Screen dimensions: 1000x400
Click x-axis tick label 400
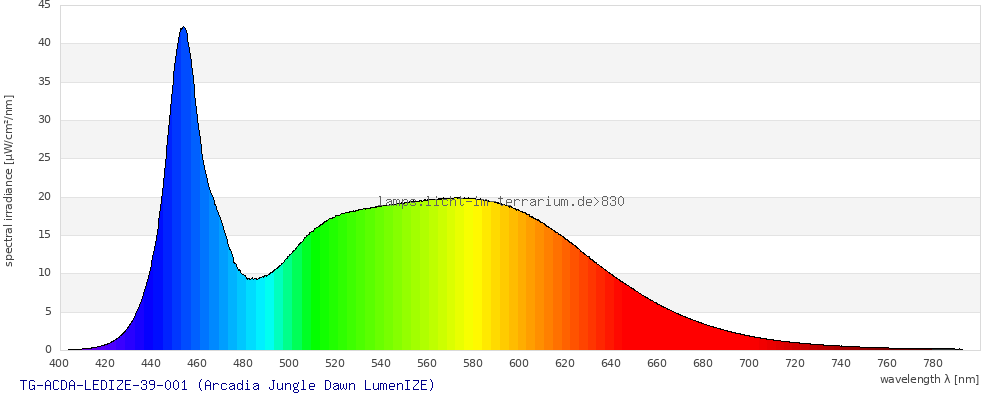[59, 364]
